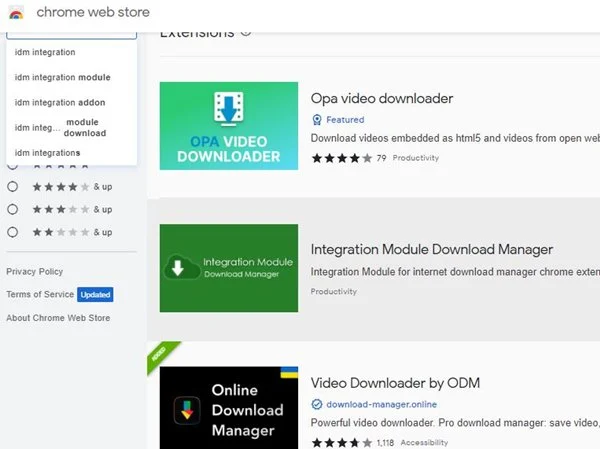Open the Online Download Manager thumbnail
The height and width of the screenshot is (449, 600).
point(229,408)
